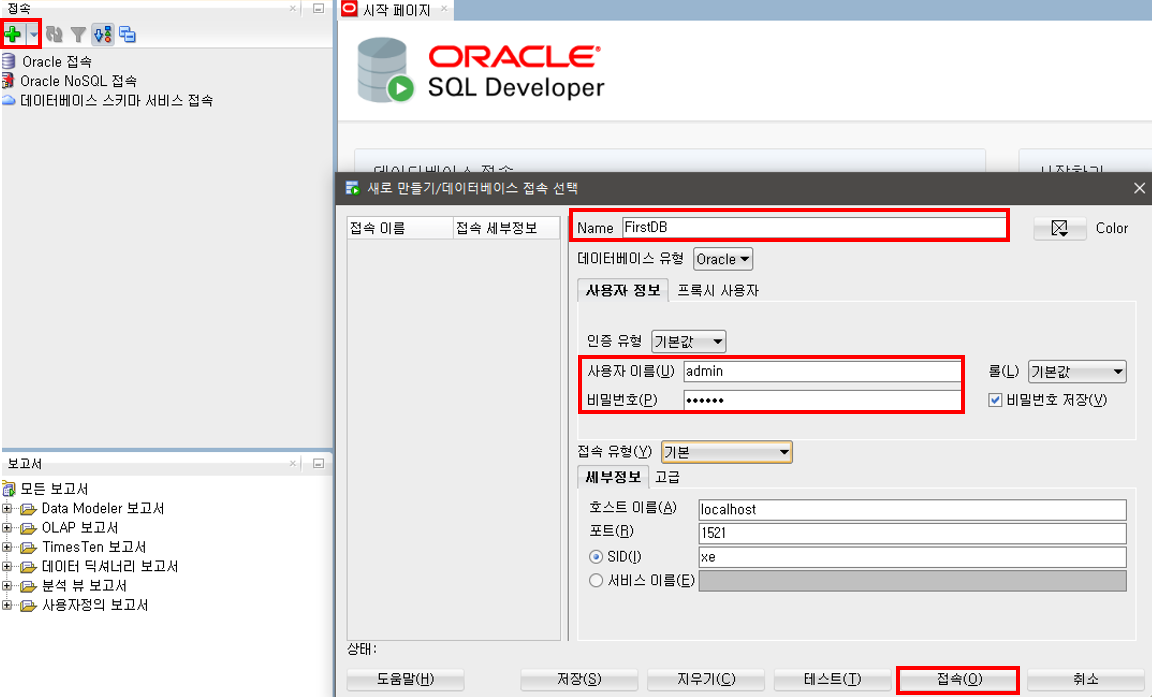Open the 롤 role dropdown
1152x697 pixels.
point(1077,372)
